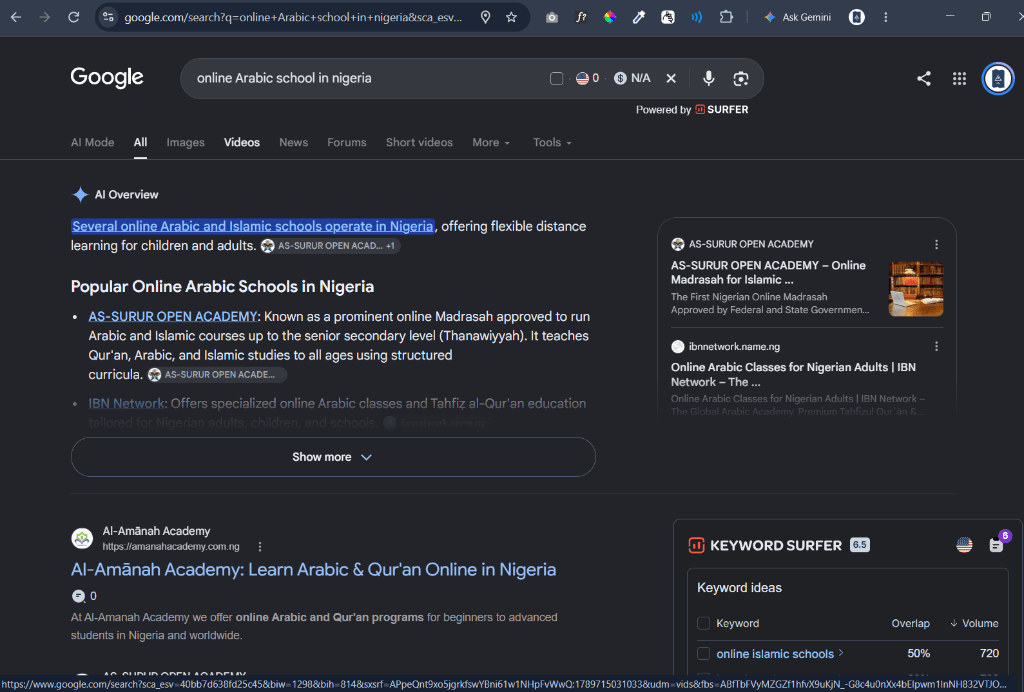Open Online Arabic Classes for Nigerian Adults card
The image size is (1024, 692).
793,375
